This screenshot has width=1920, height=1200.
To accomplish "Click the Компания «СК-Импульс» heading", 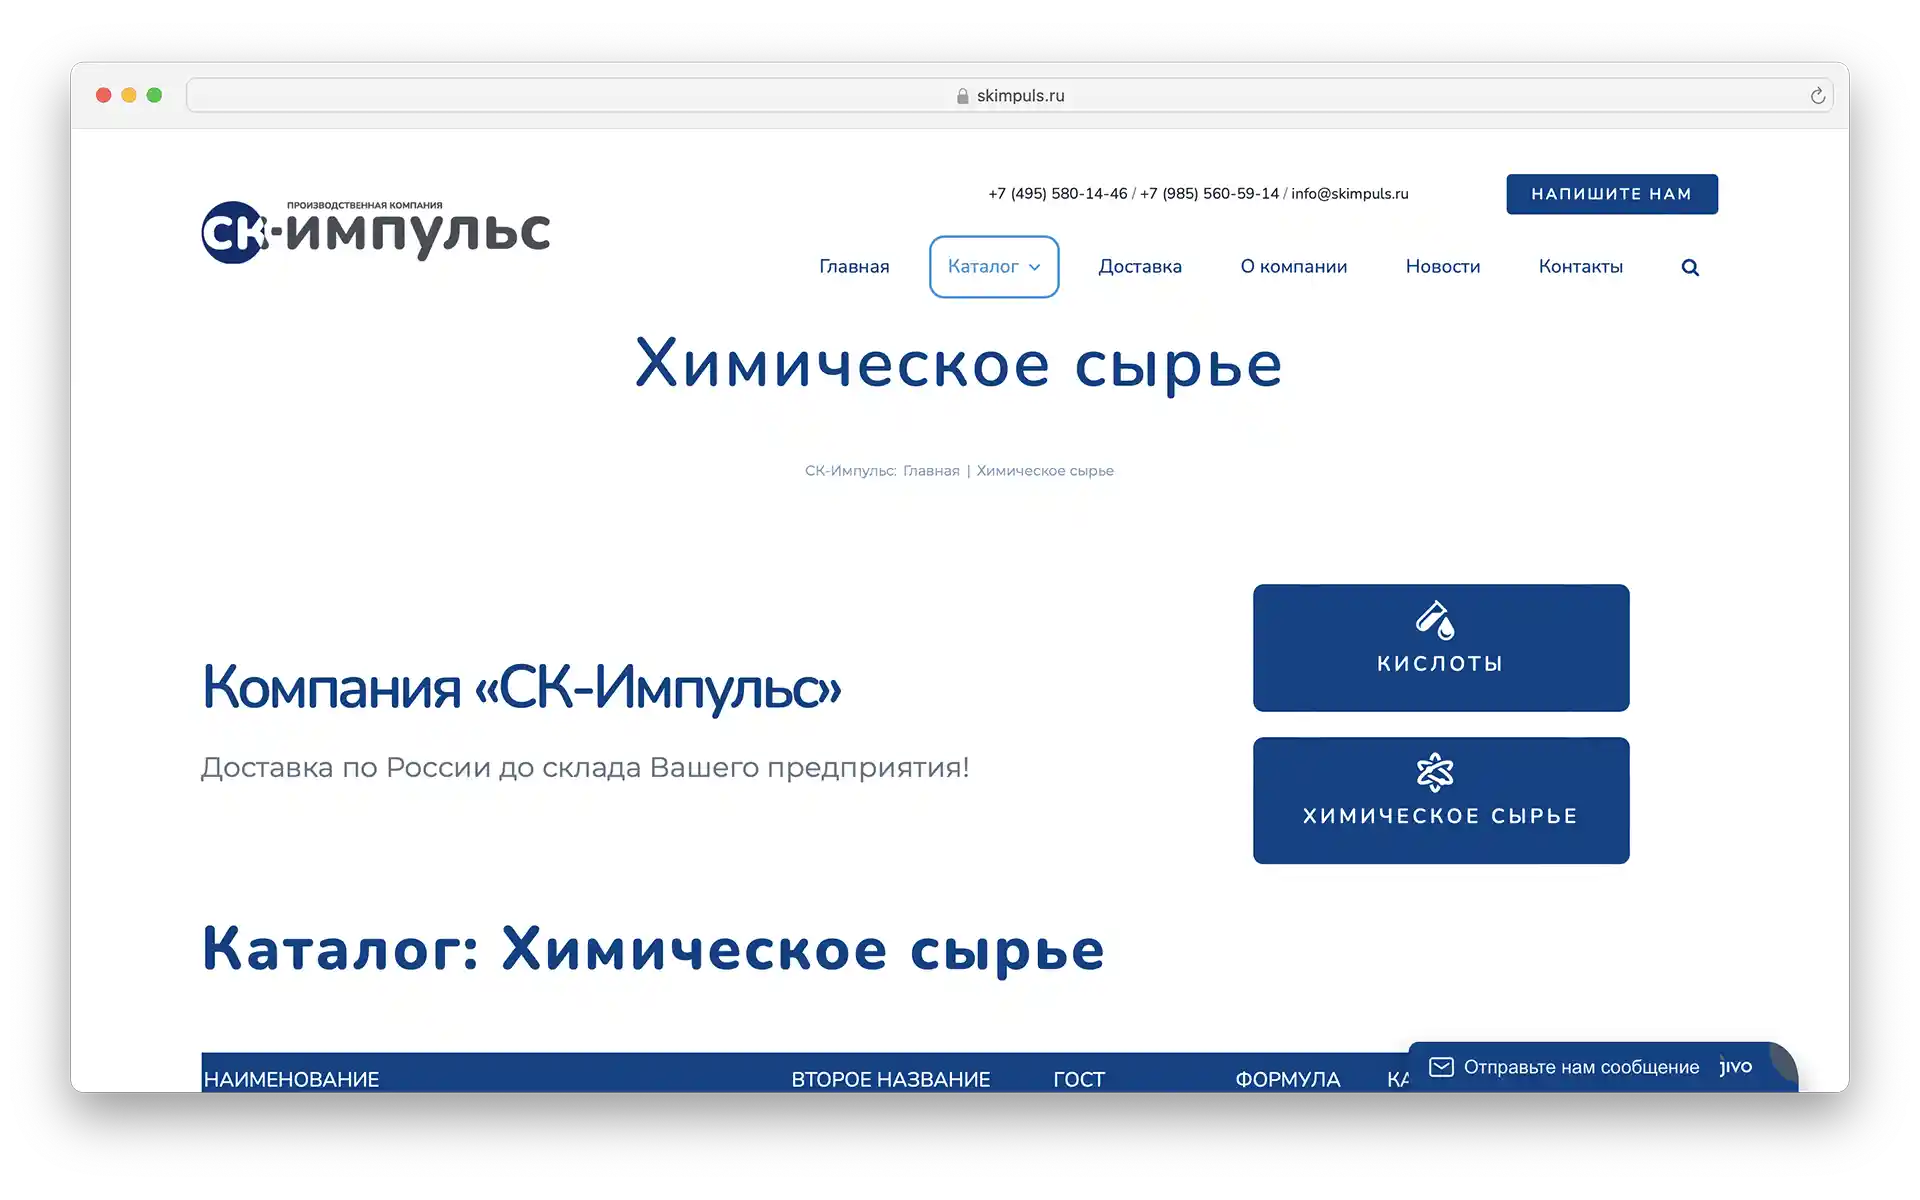I will (x=521, y=688).
